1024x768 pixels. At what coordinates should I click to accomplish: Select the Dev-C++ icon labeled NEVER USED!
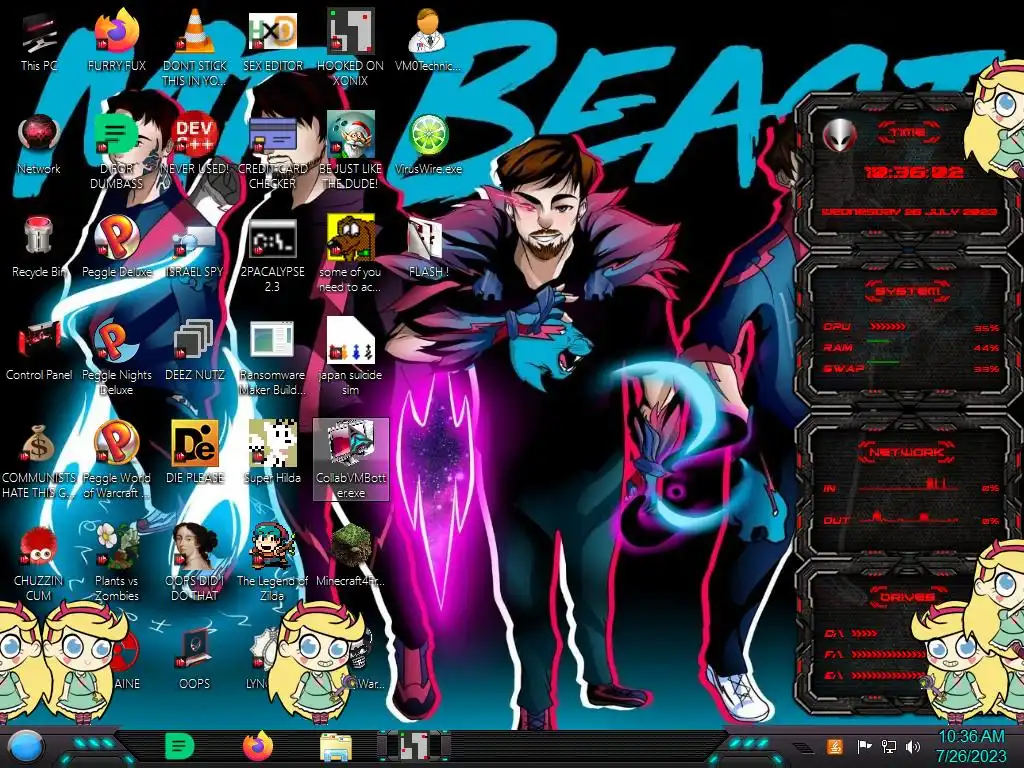click(x=195, y=145)
